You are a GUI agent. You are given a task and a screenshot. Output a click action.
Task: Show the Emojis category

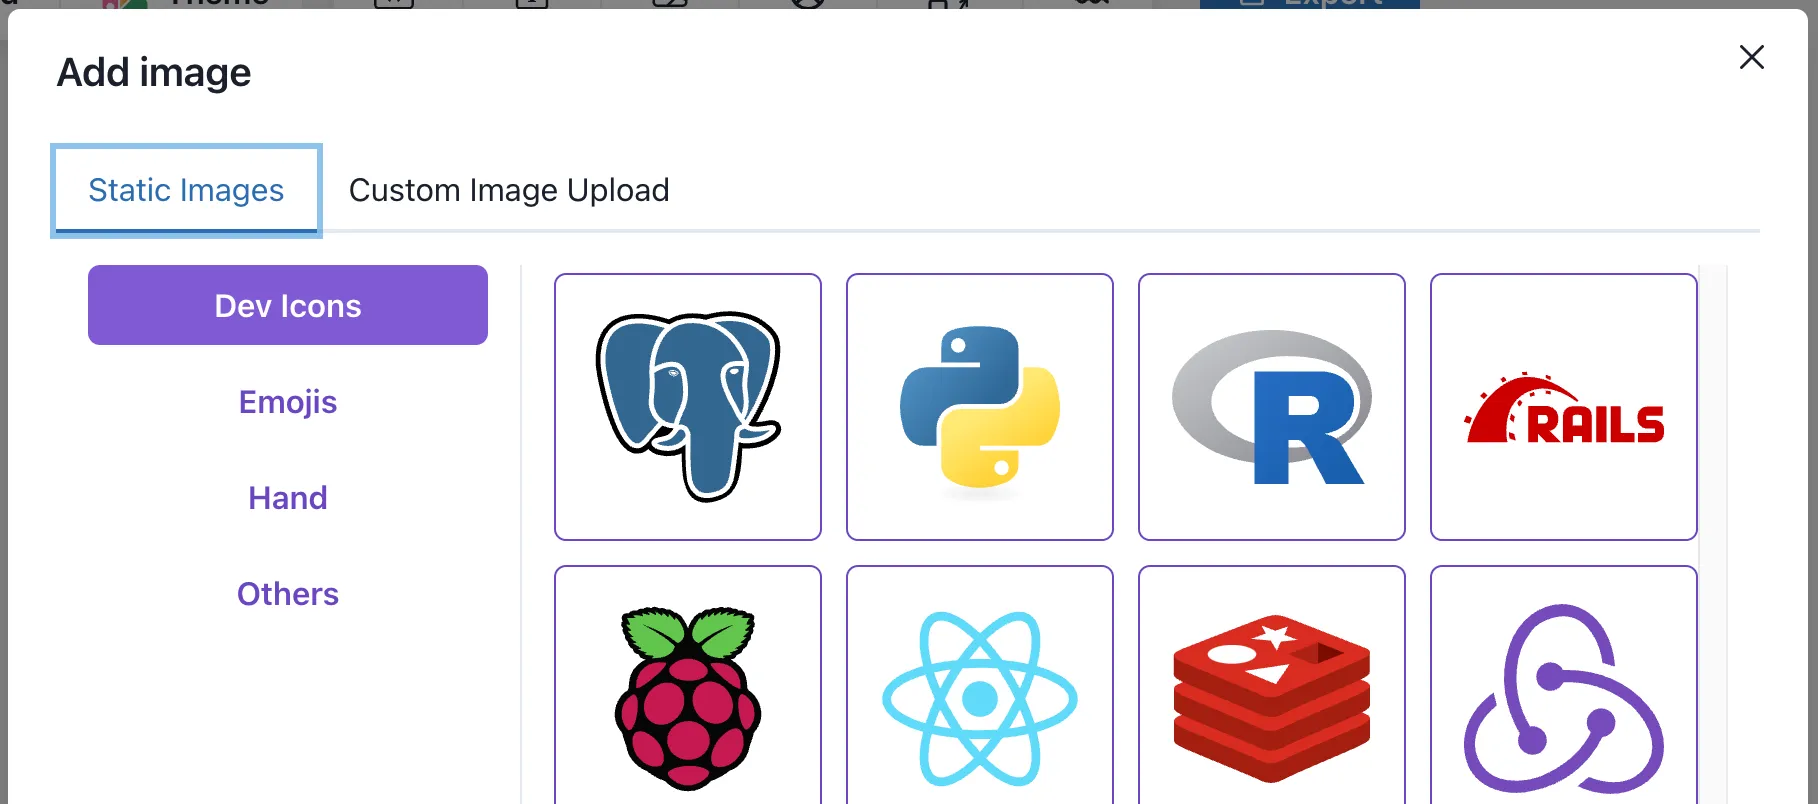point(288,401)
